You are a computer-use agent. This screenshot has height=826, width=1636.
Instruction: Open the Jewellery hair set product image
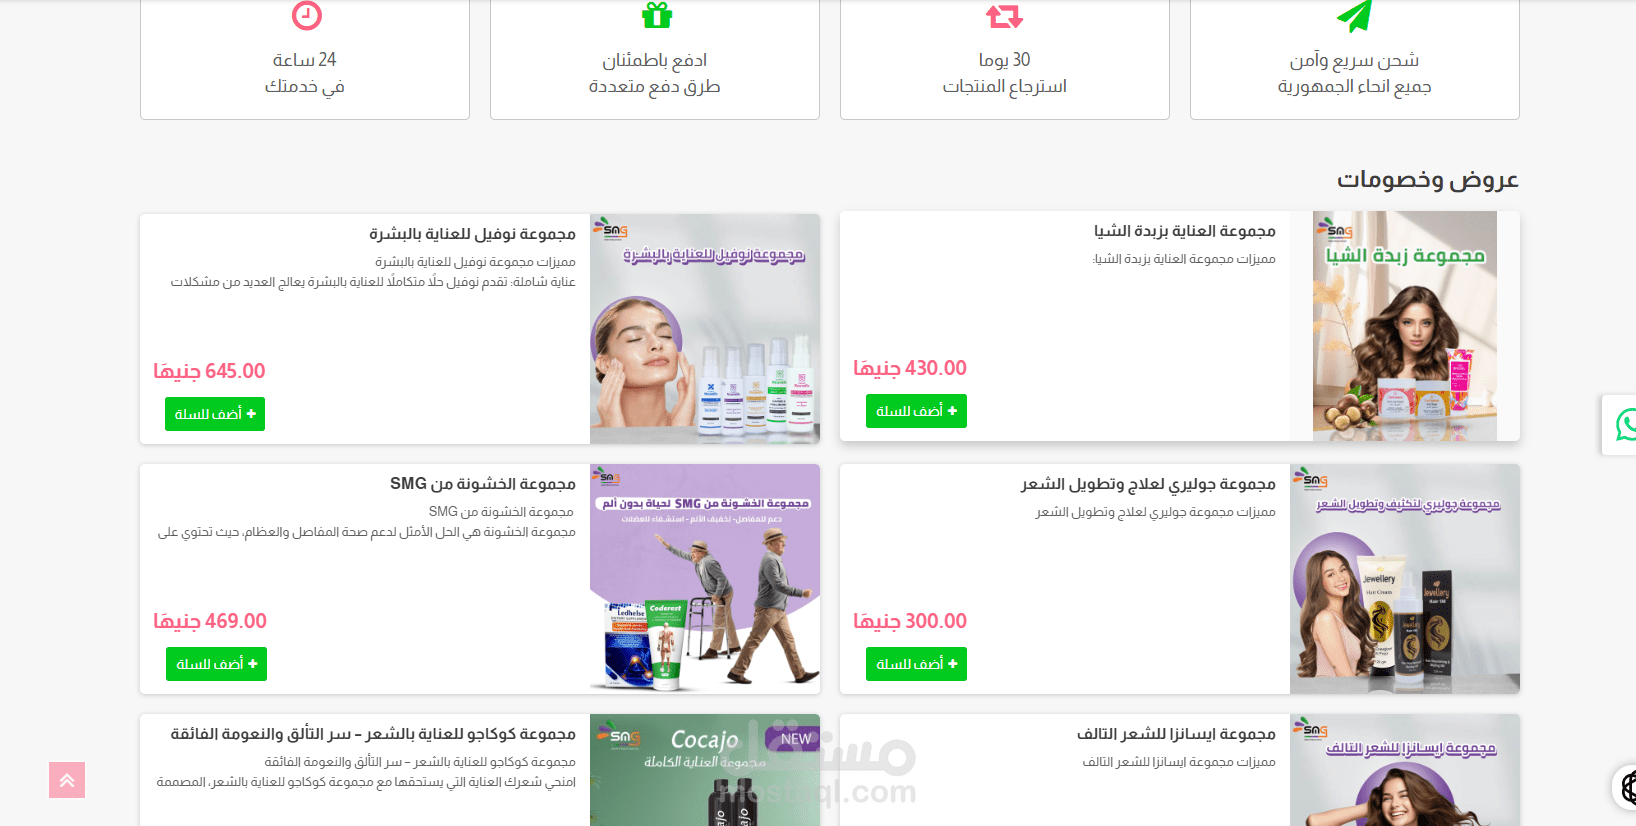[x=1405, y=579]
